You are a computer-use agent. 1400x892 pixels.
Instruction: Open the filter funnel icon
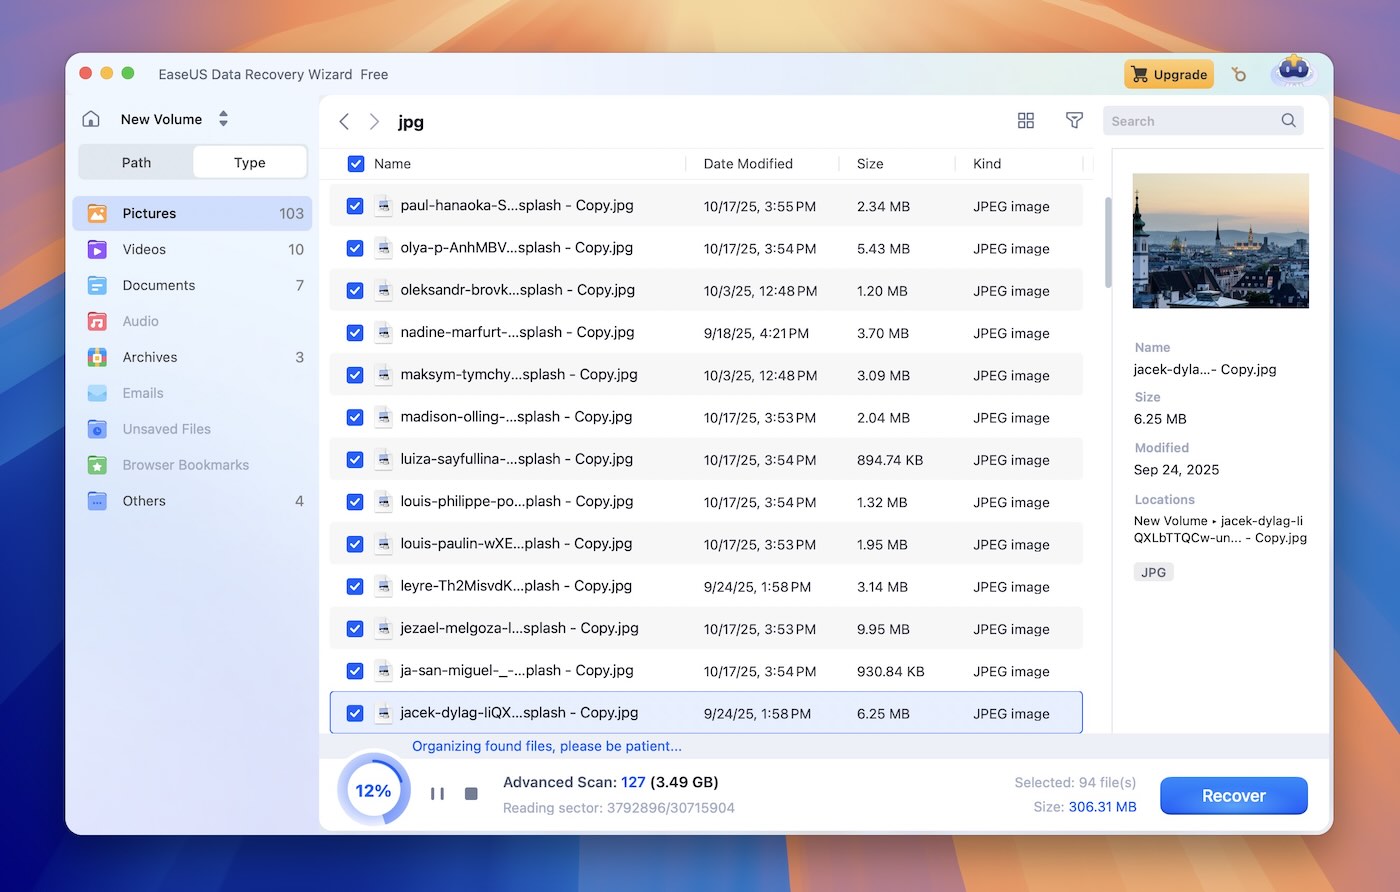tap(1074, 121)
